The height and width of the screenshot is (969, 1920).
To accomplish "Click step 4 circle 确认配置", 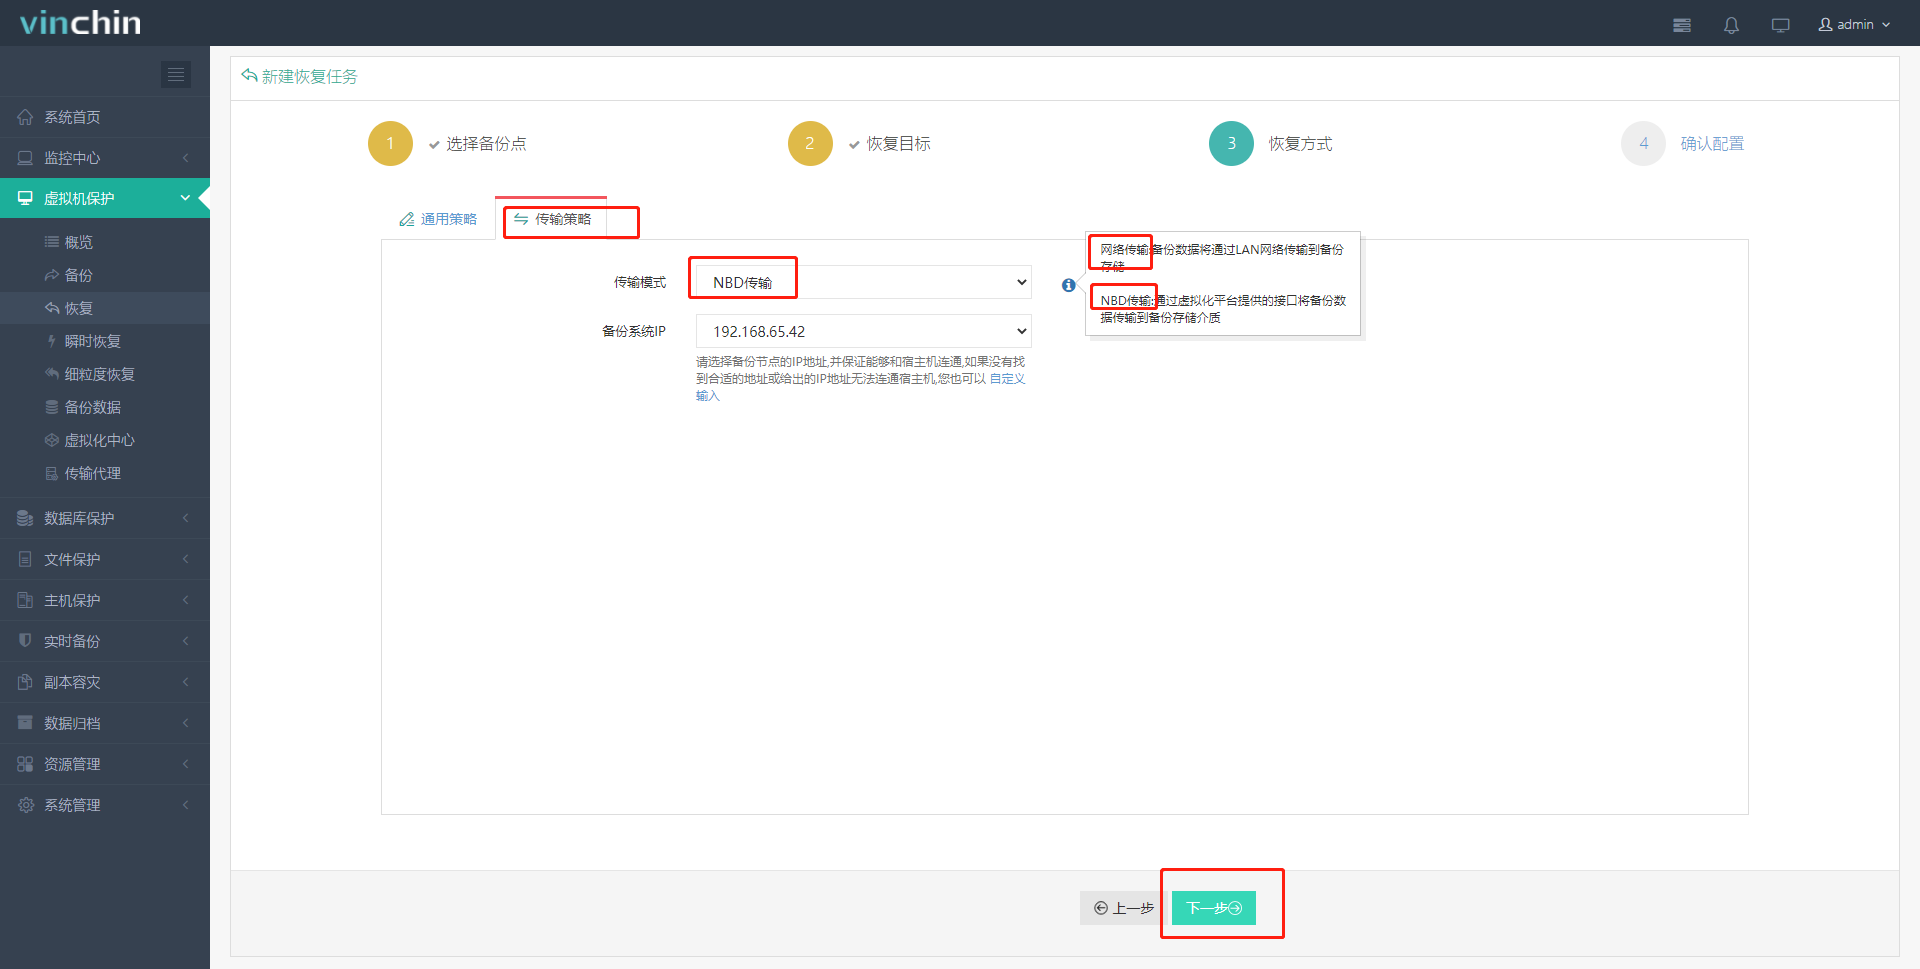I will point(1643,143).
